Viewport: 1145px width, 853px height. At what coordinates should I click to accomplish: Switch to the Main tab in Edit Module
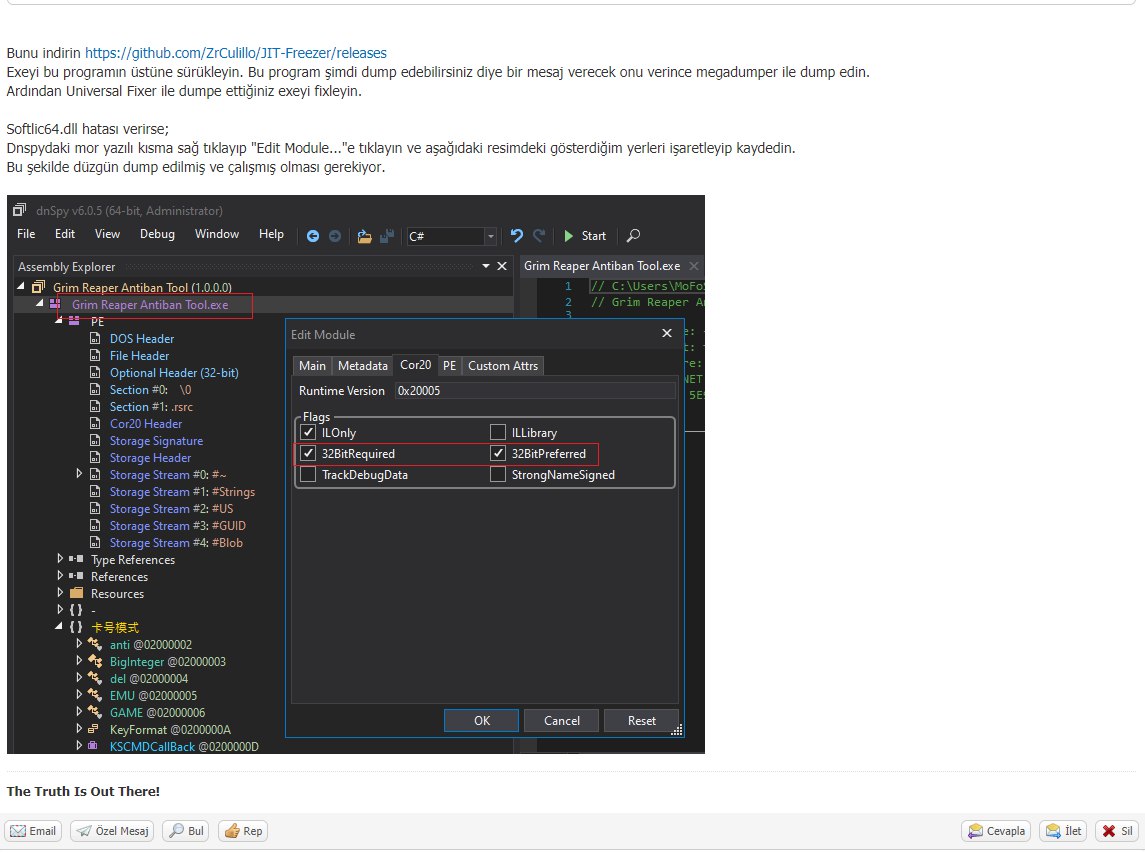(x=312, y=365)
